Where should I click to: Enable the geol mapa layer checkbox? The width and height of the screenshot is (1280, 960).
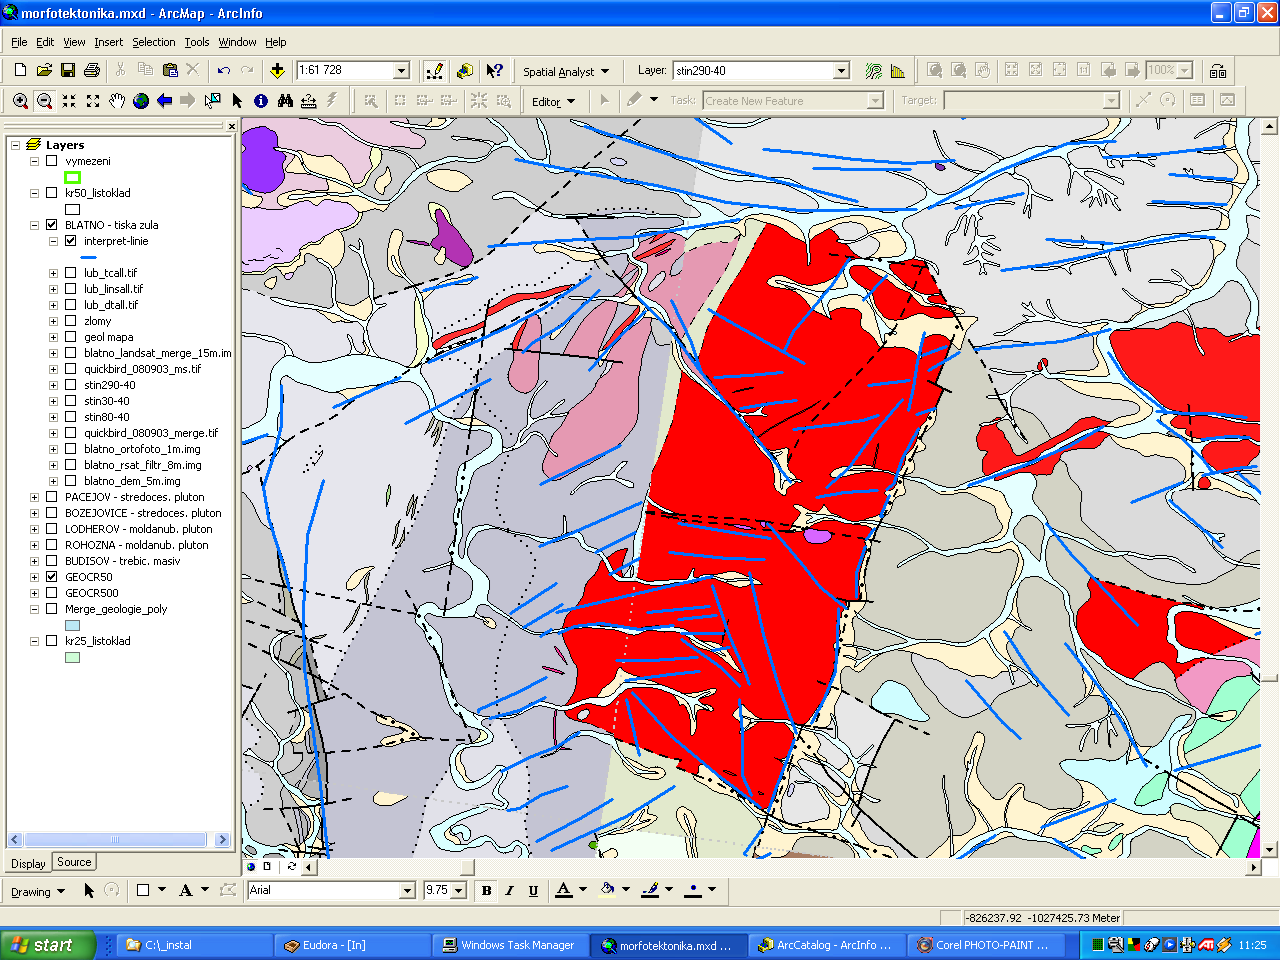70,336
